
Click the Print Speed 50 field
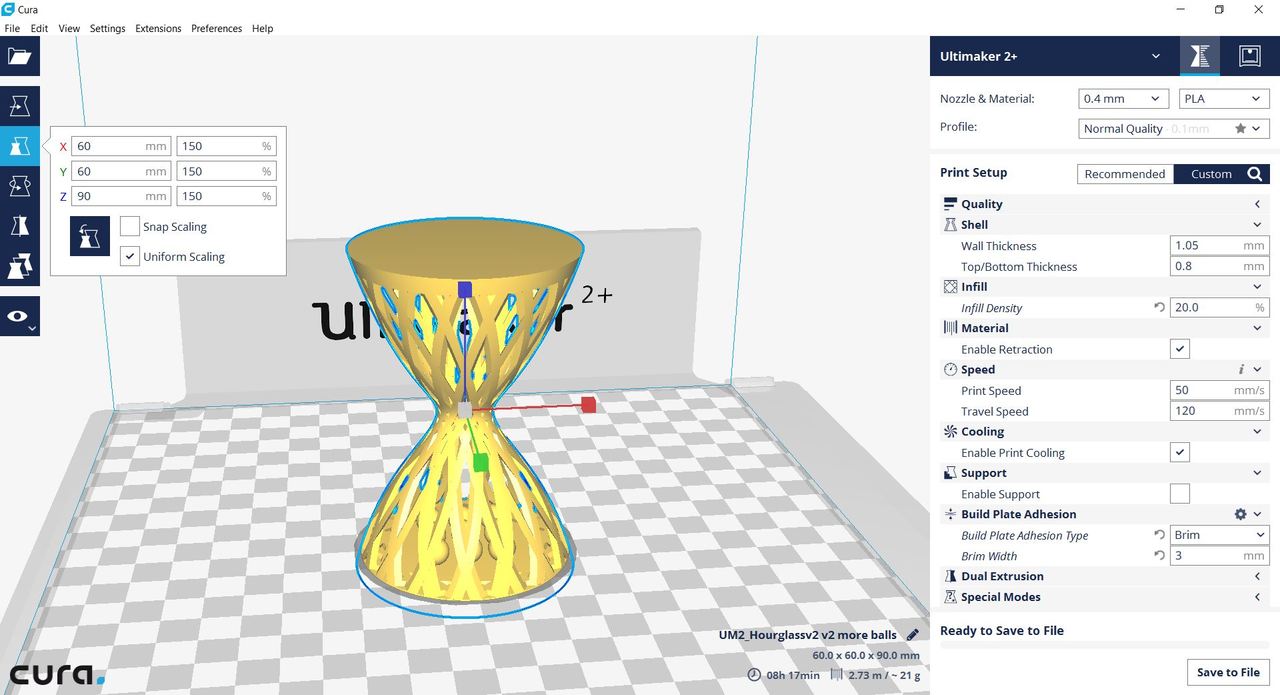(x=1219, y=390)
